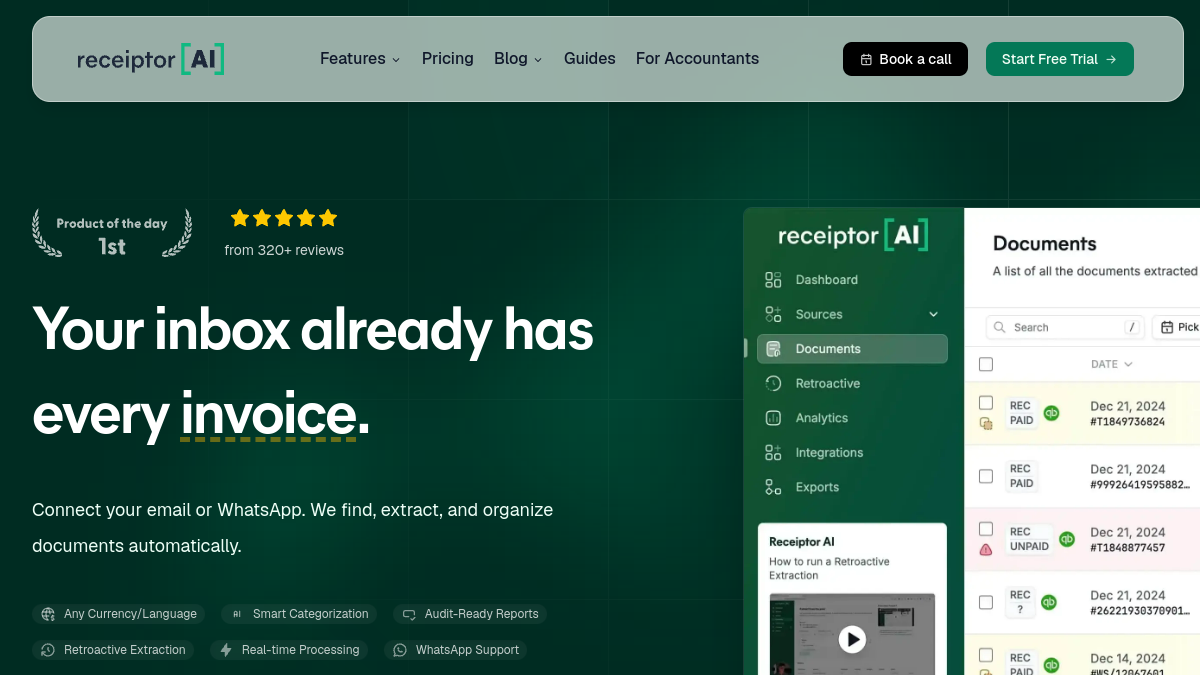Open Pricing in top navigation

pyautogui.click(x=448, y=59)
